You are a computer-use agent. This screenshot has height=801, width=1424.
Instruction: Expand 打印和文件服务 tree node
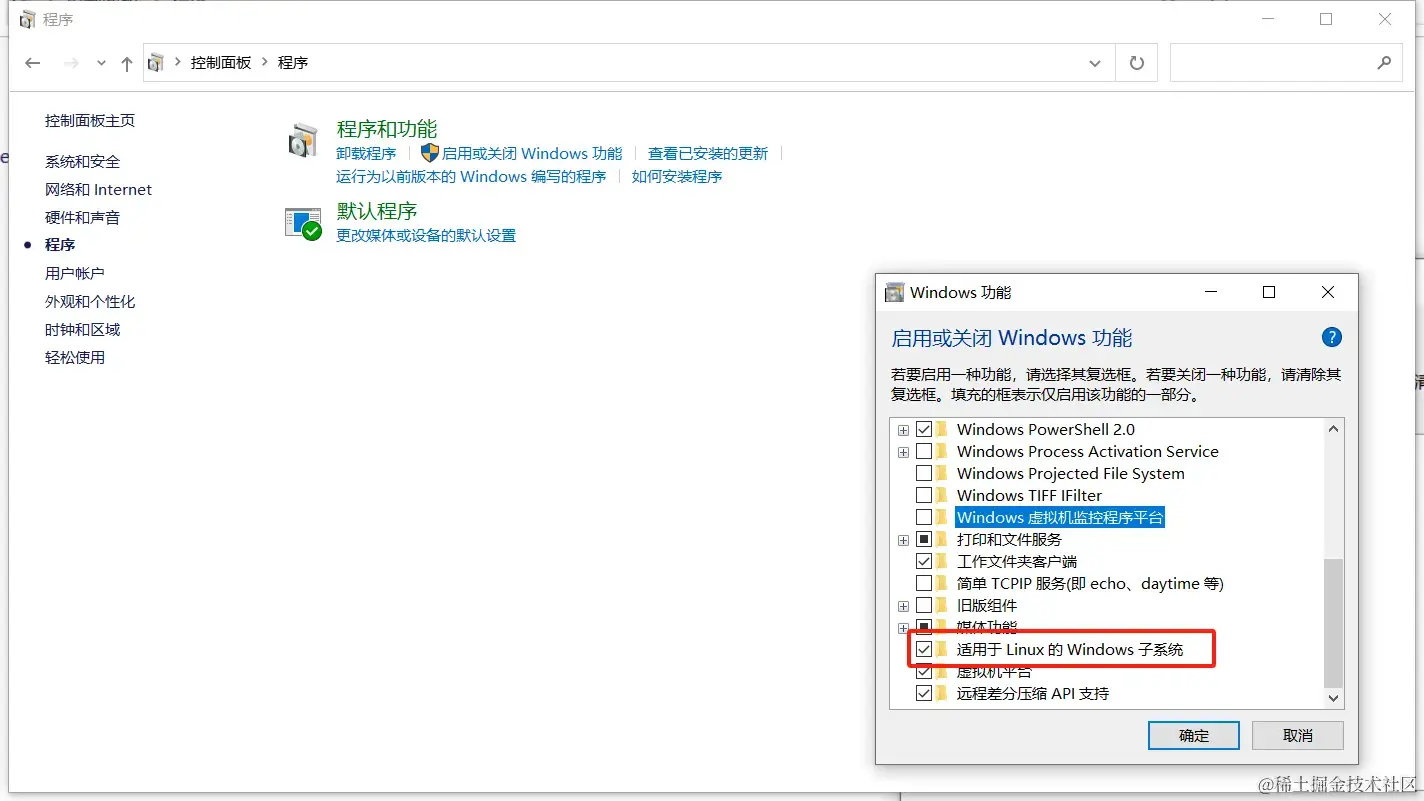click(903, 540)
